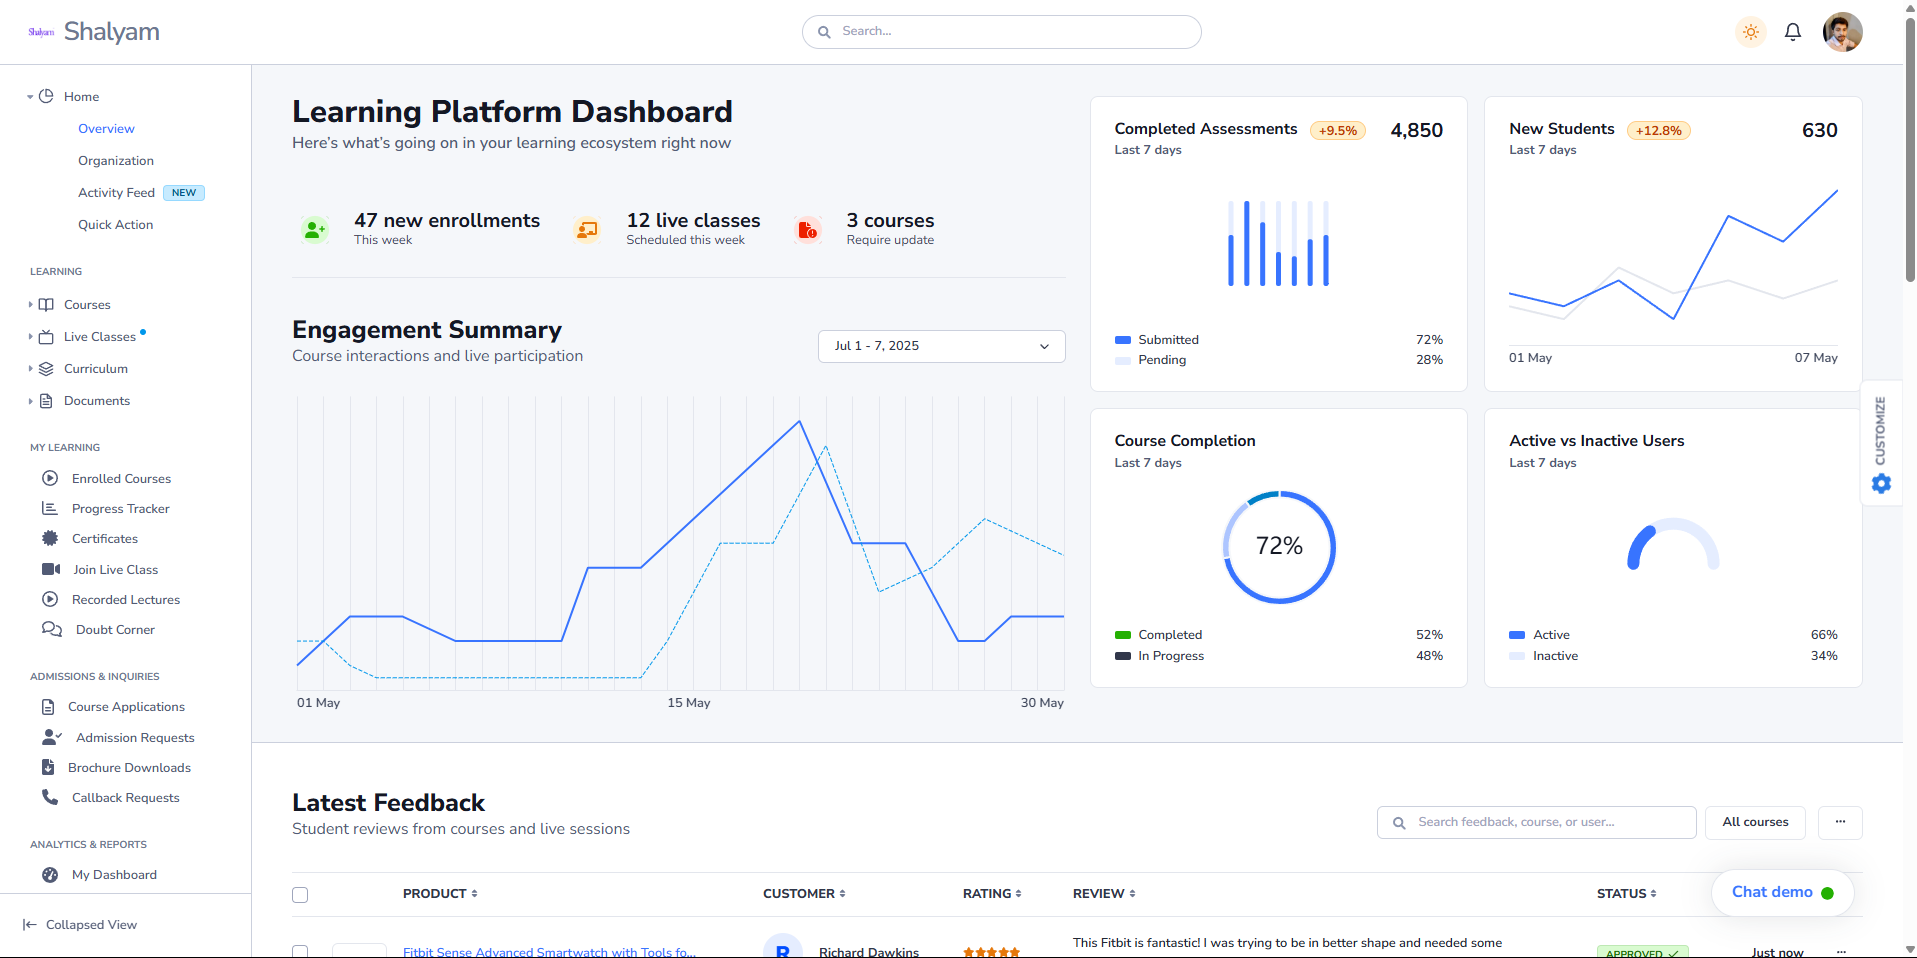Check the first feedback row checkbox
Viewport: 1917px width, 958px height.
[300, 951]
